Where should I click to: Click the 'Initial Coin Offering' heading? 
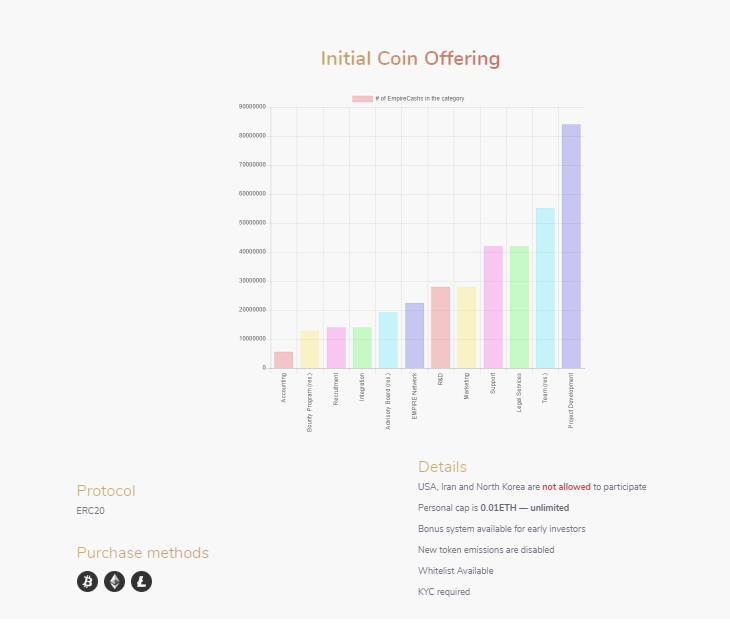point(410,59)
